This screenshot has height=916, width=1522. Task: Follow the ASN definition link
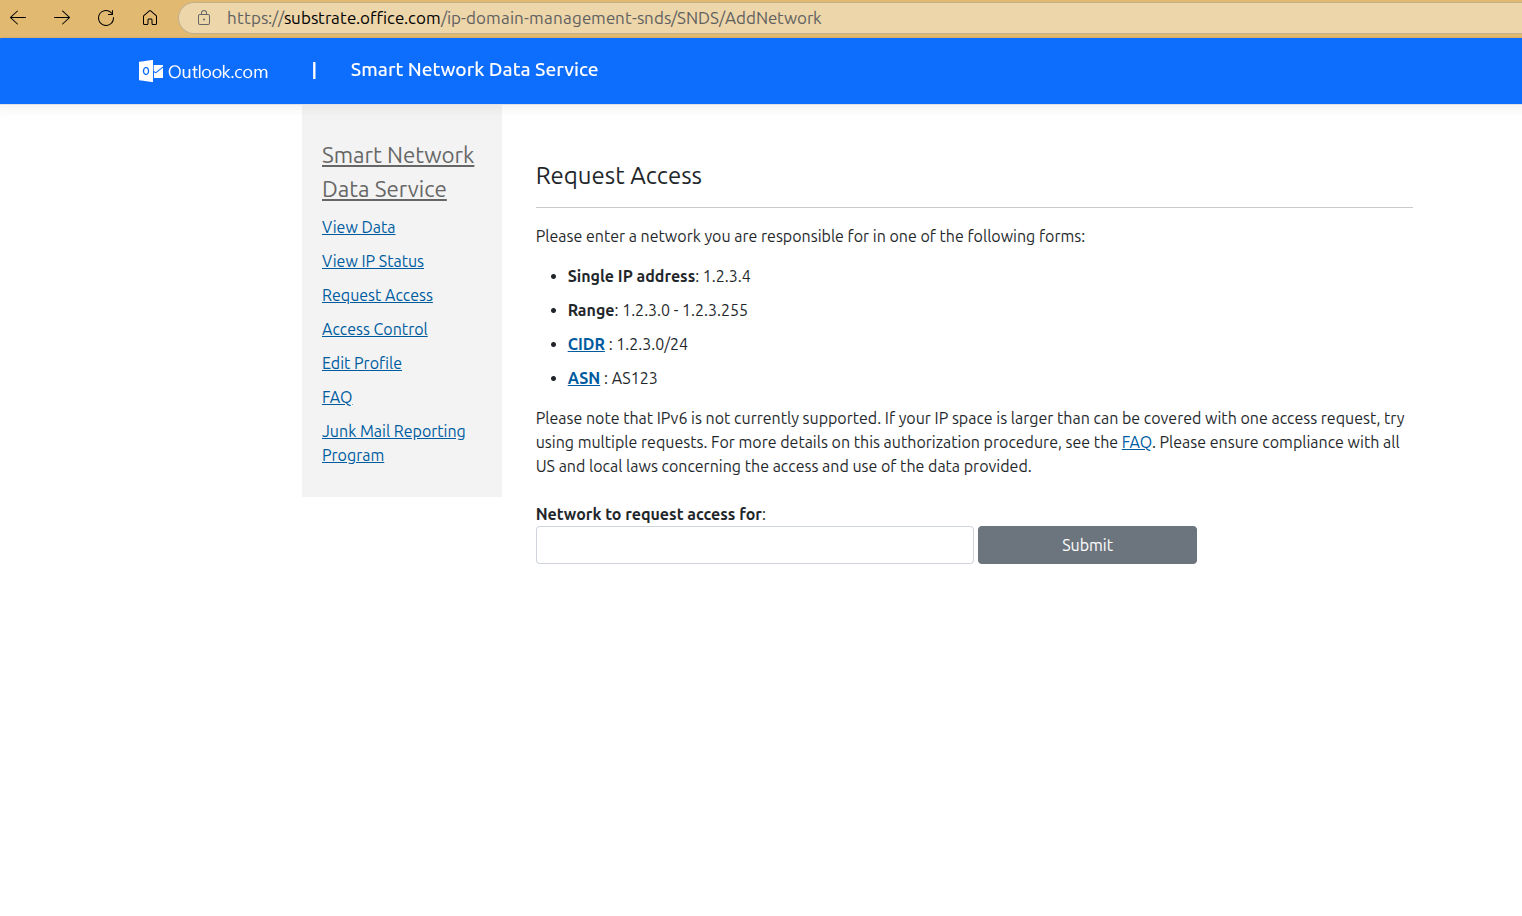point(584,378)
